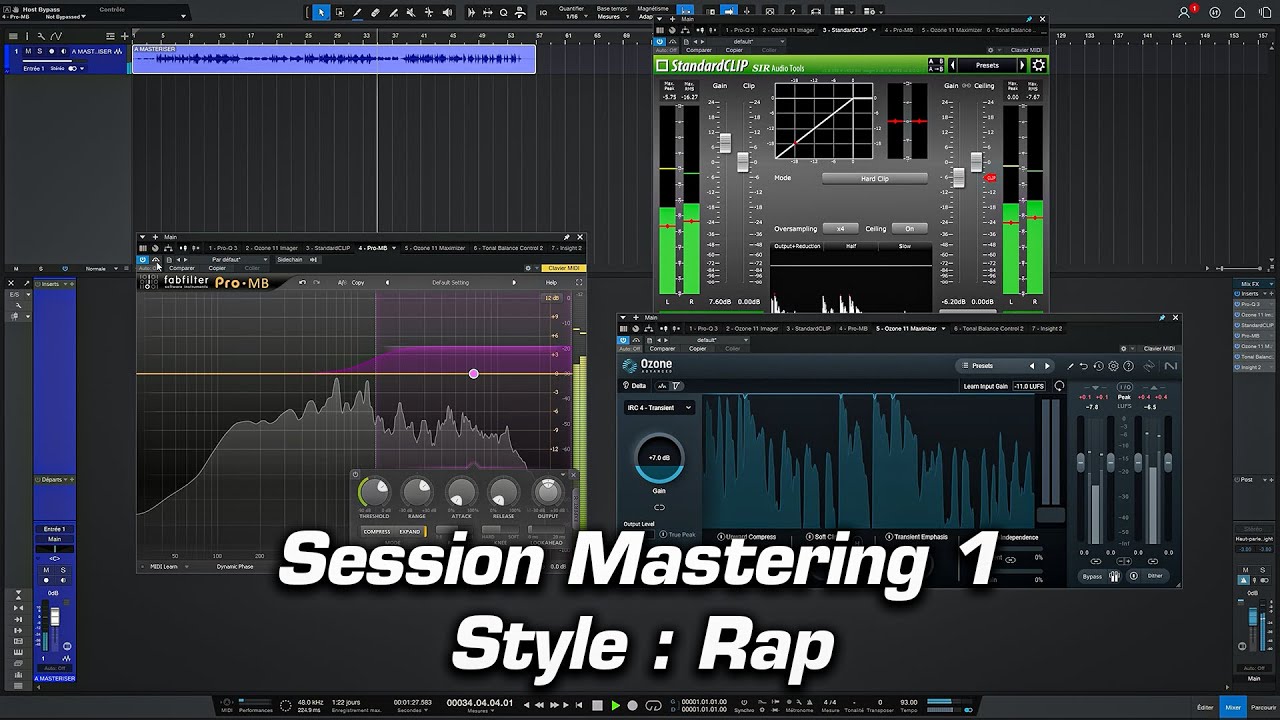Click next preset arrow in Pro-MB header
The width and height of the screenshot is (1280, 720).
(x=514, y=283)
